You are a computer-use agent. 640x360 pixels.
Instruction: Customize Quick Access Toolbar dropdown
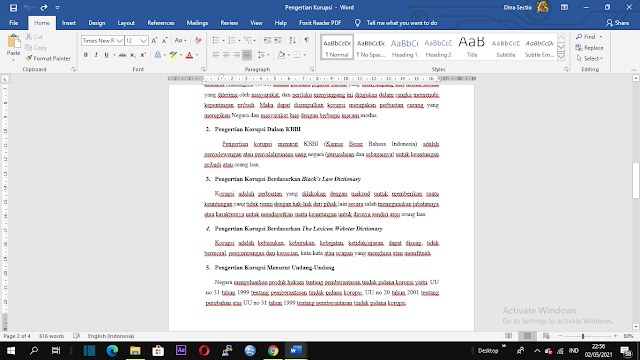[58, 8]
